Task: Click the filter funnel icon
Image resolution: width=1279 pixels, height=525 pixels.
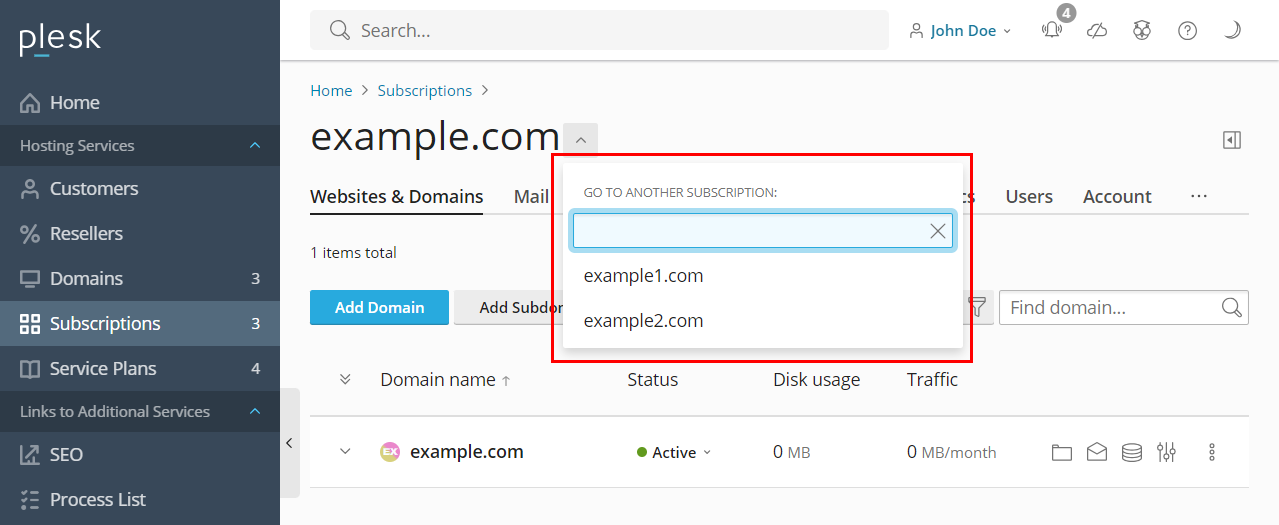Action: [977, 308]
